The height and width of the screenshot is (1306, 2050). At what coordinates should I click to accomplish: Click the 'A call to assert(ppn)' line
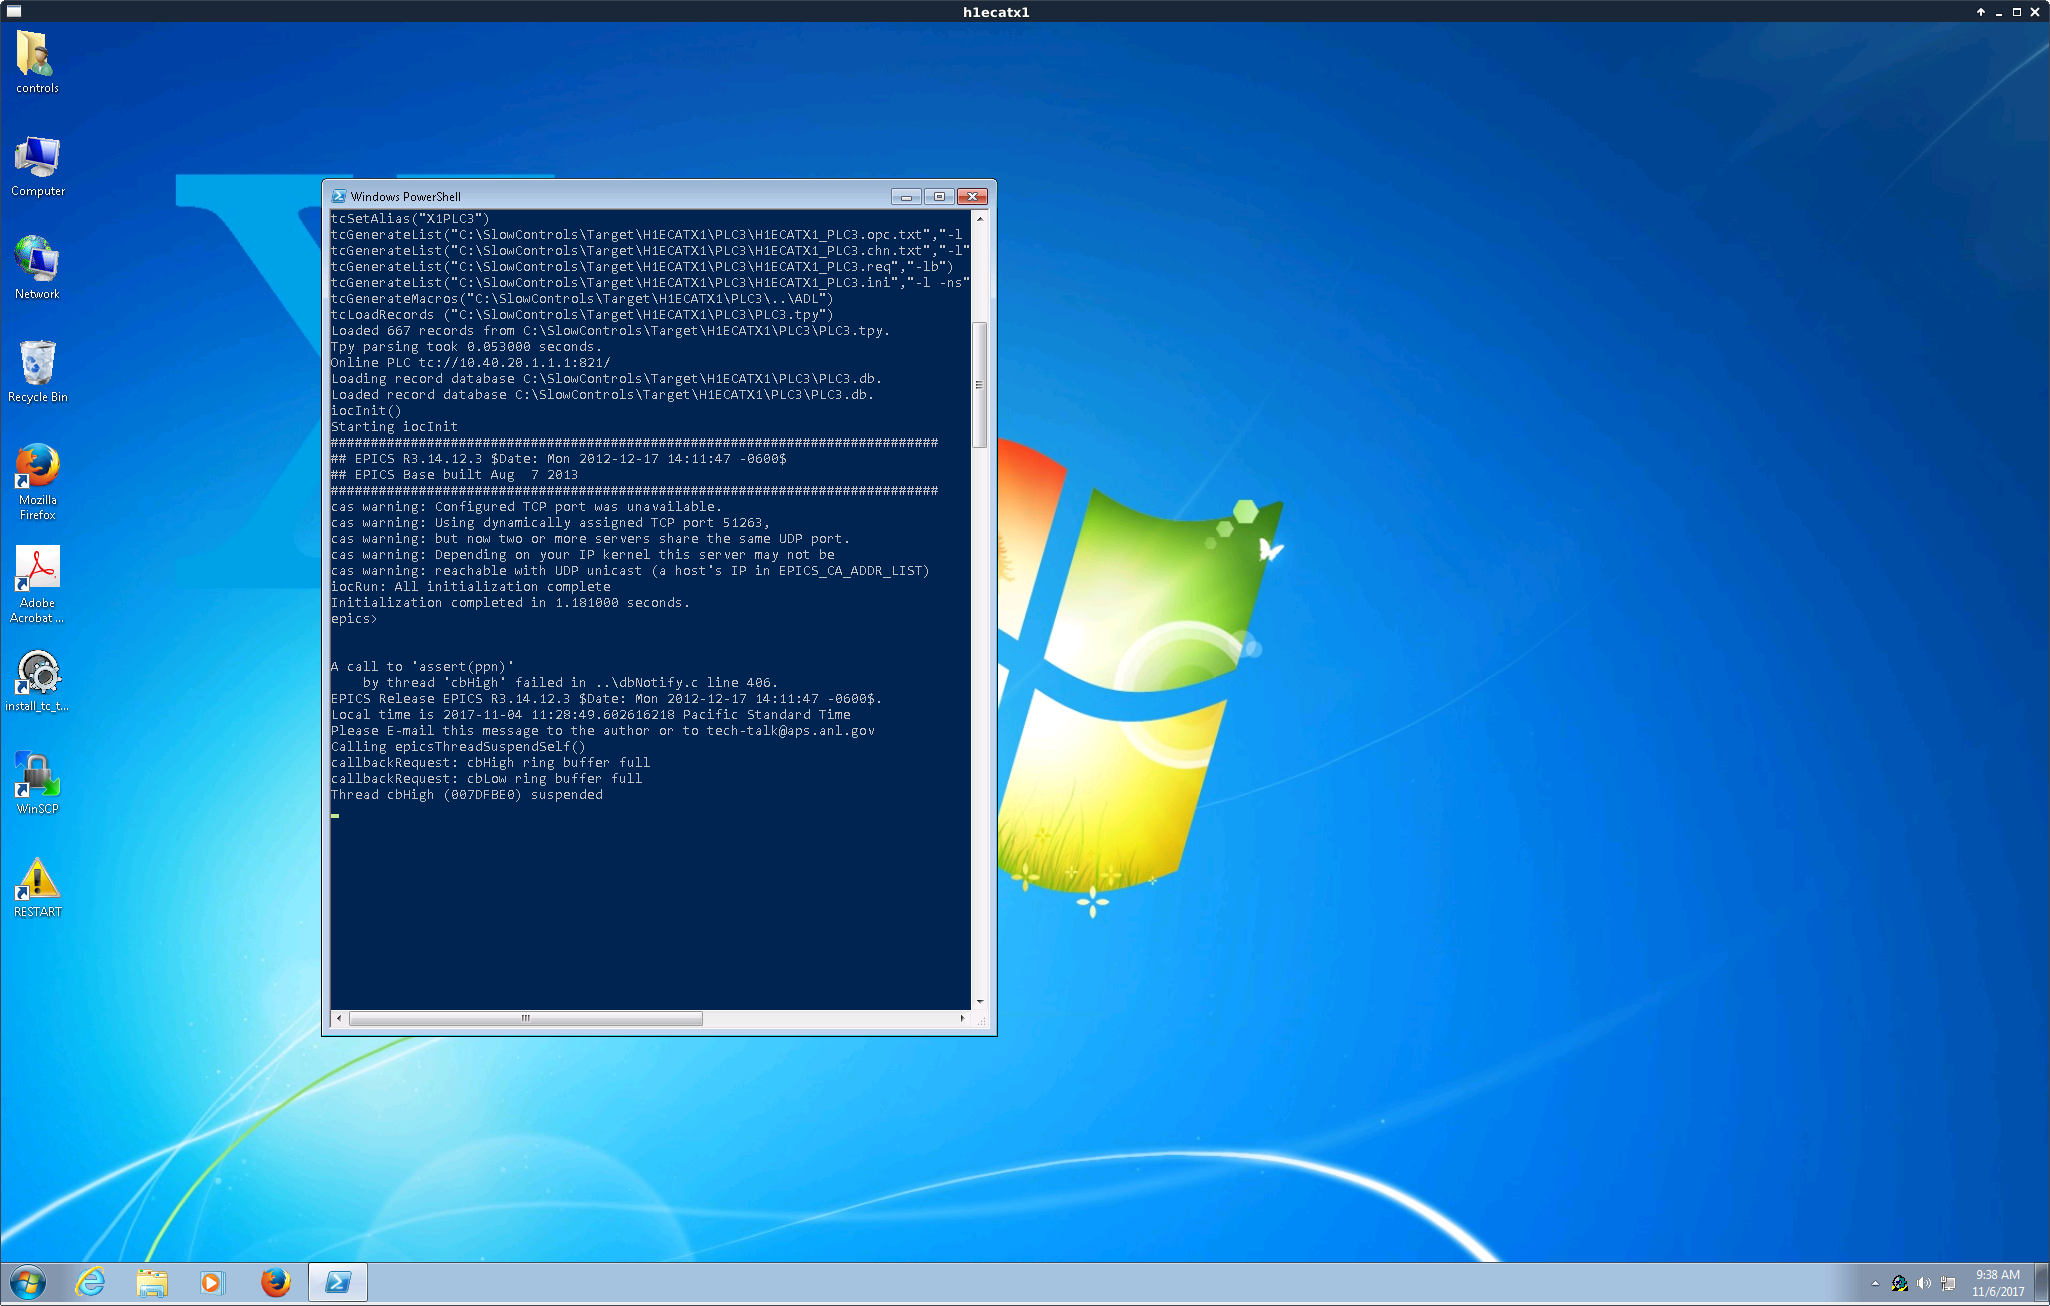pos(422,667)
